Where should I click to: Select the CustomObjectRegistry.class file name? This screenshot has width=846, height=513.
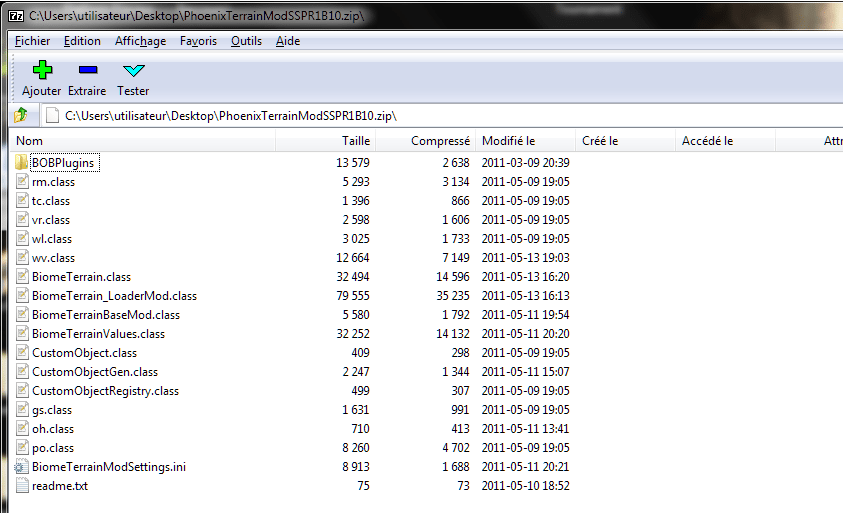105,391
